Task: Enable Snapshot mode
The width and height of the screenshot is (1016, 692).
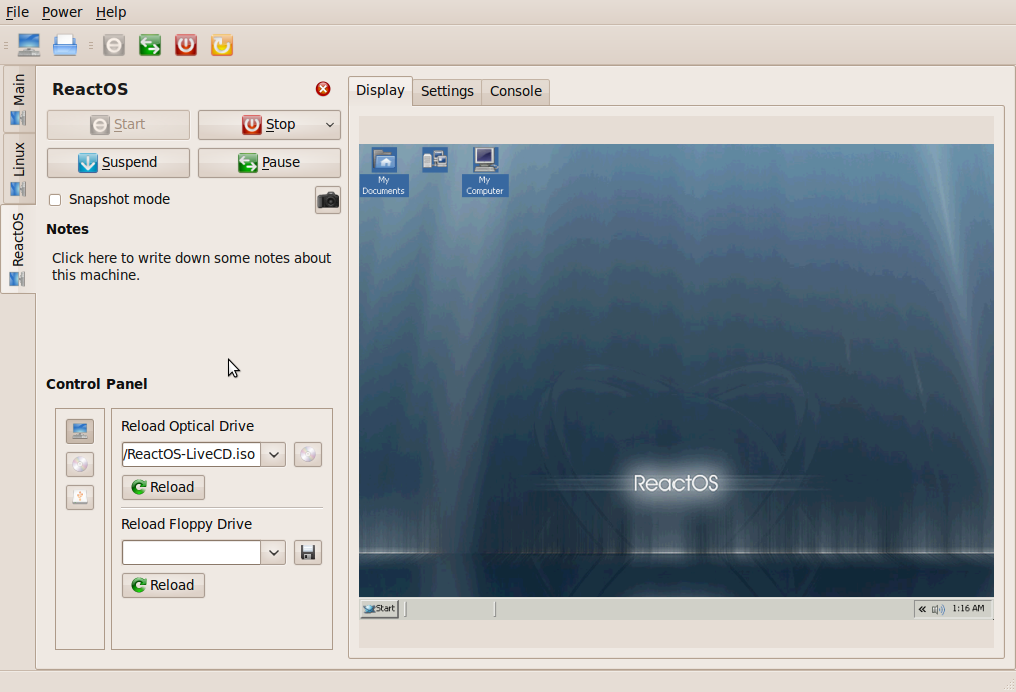Action: pos(55,200)
